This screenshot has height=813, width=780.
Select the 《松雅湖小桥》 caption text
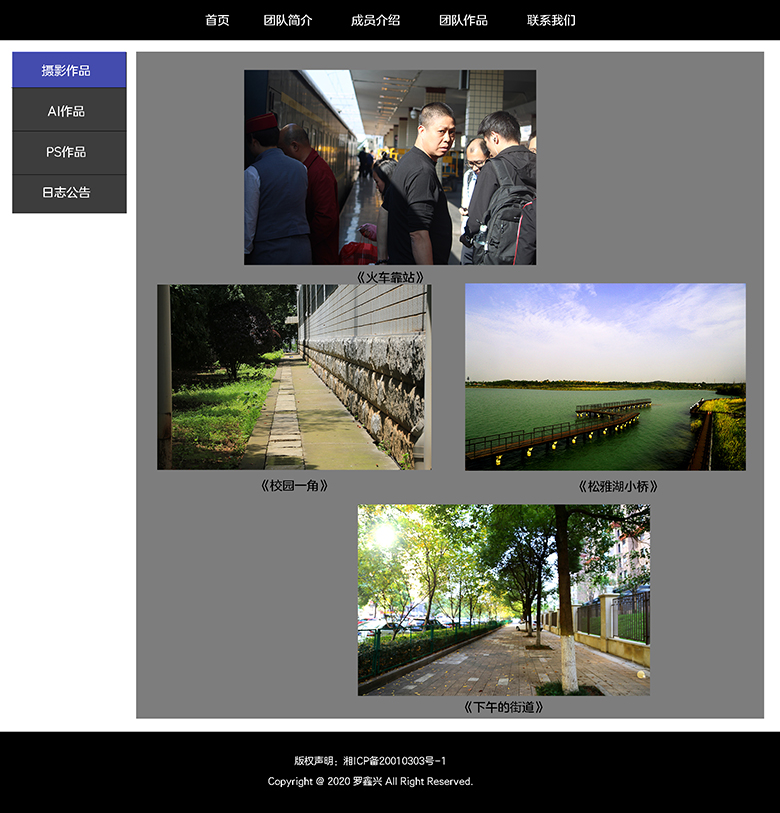(x=618, y=487)
